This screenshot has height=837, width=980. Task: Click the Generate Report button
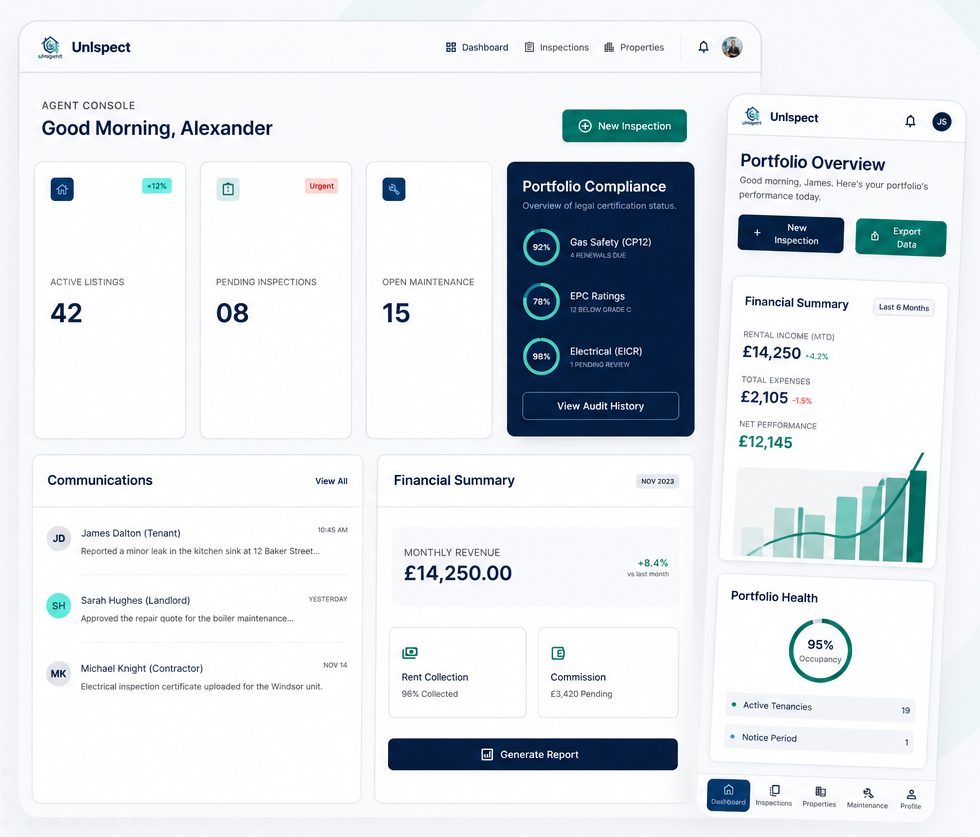point(532,754)
